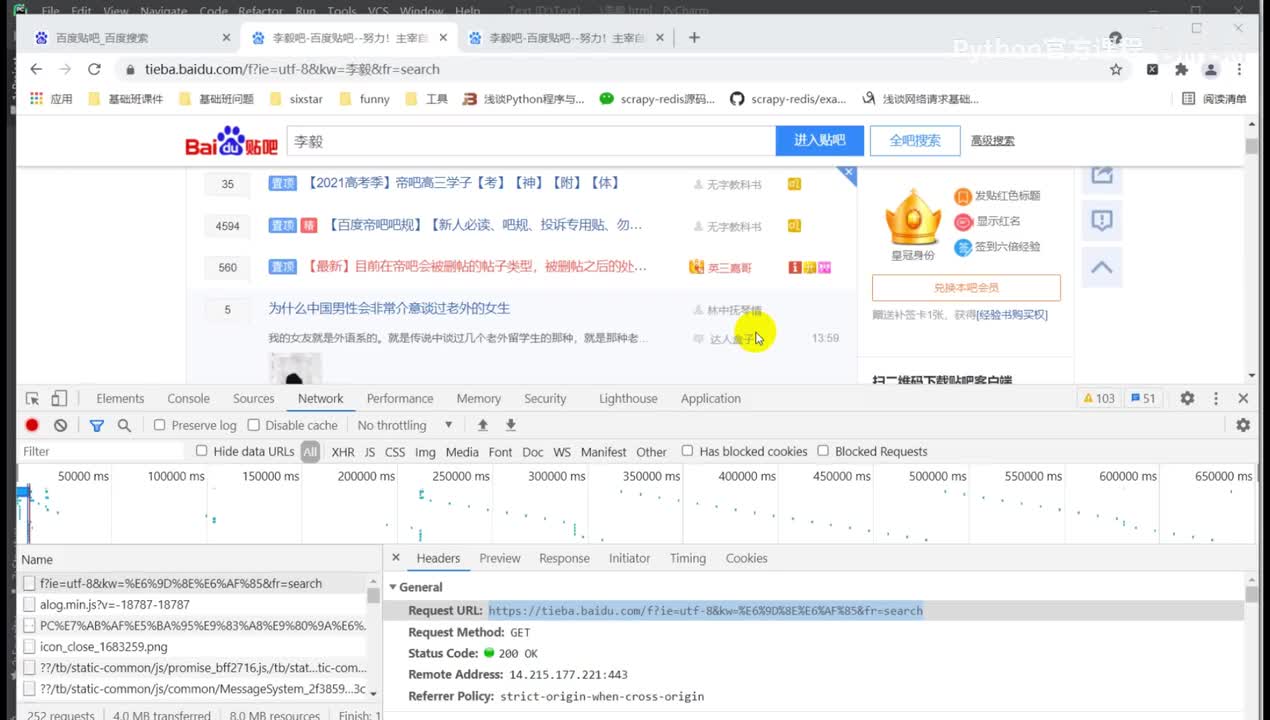Open DevTools settings gear
The height and width of the screenshot is (720, 1270).
(x=1187, y=398)
